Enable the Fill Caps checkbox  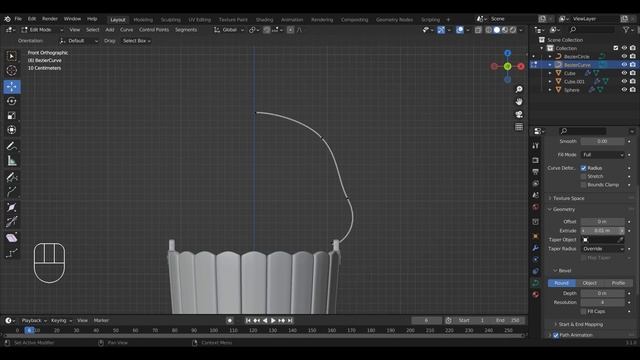(583, 311)
